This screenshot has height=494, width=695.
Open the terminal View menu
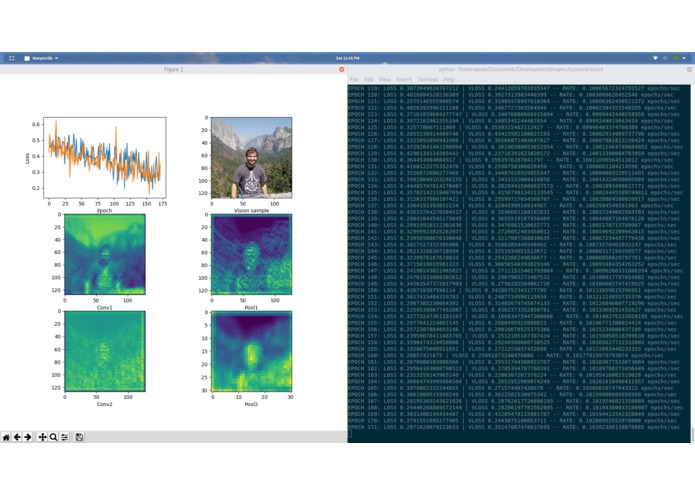[384, 79]
